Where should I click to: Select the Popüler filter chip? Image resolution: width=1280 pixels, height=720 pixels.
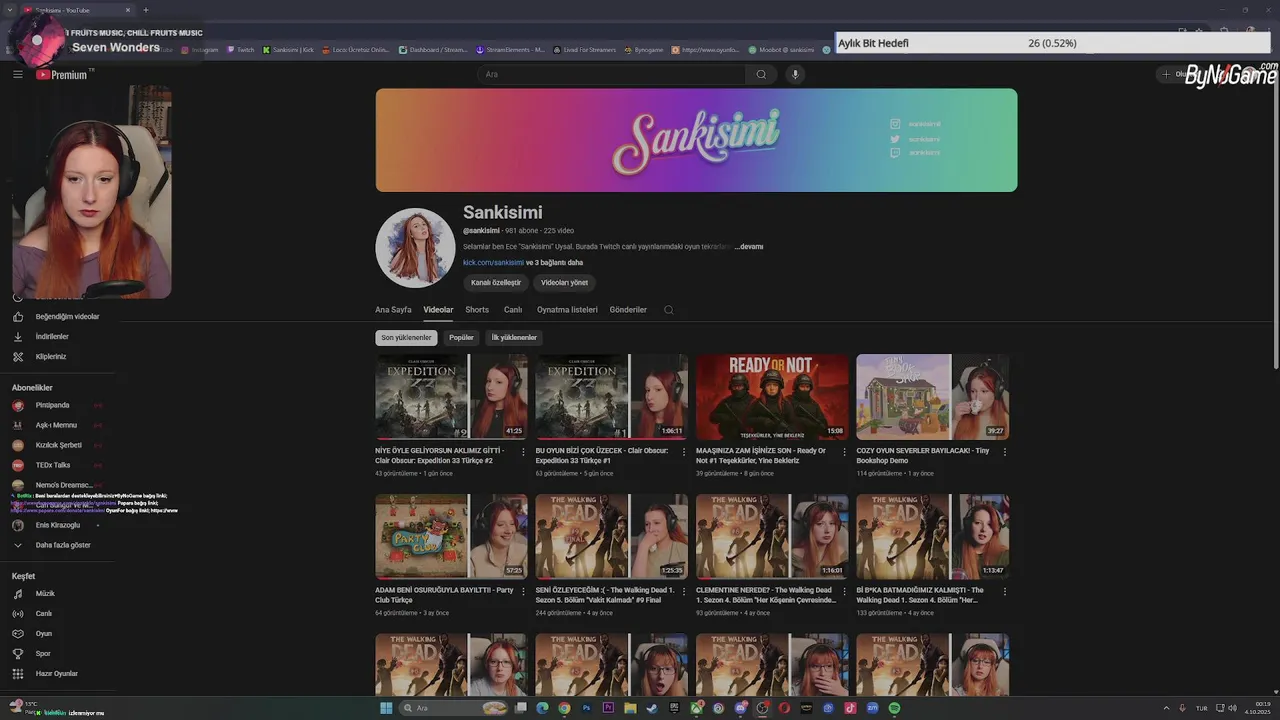461,338
